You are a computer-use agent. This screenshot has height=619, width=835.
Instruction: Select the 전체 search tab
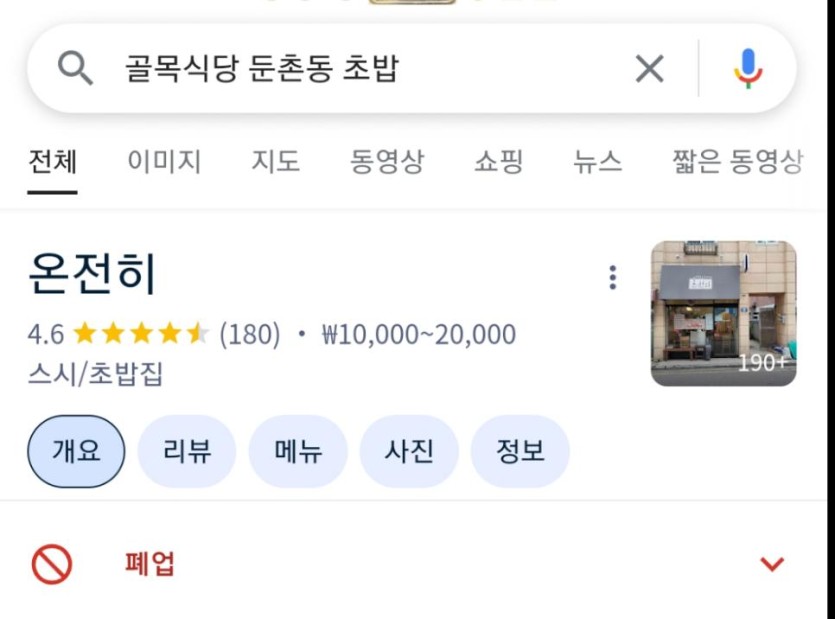click(x=52, y=162)
